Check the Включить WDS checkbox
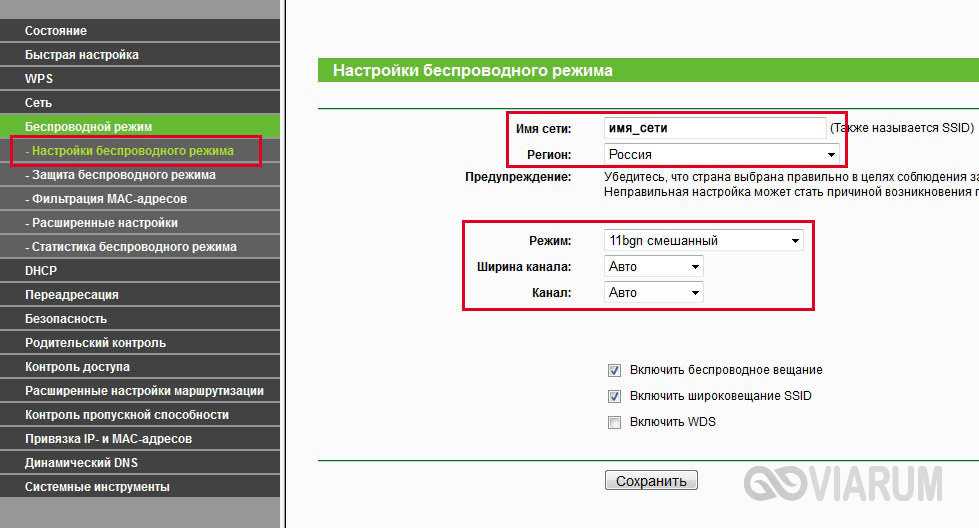 click(x=615, y=422)
